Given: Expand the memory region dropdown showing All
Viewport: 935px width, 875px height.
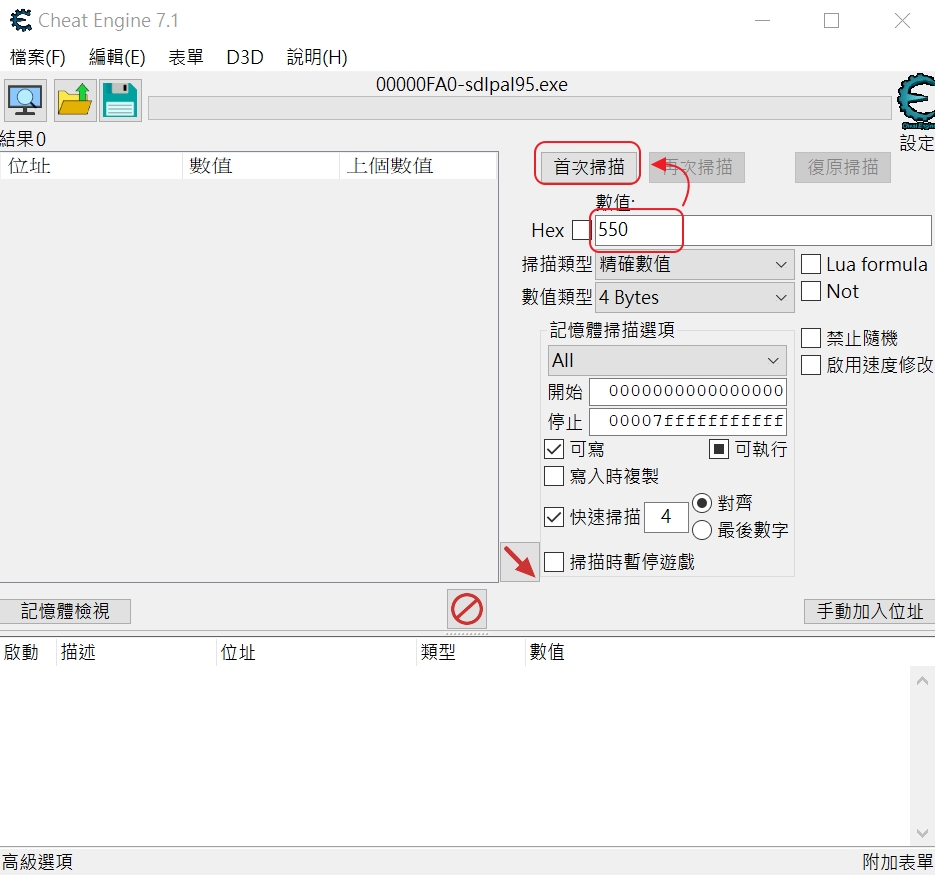Looking at the screenshot, I should click(667, 360).
